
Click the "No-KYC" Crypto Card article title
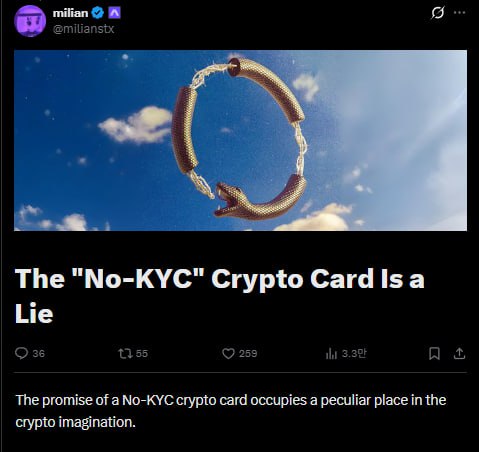point(220,295)
